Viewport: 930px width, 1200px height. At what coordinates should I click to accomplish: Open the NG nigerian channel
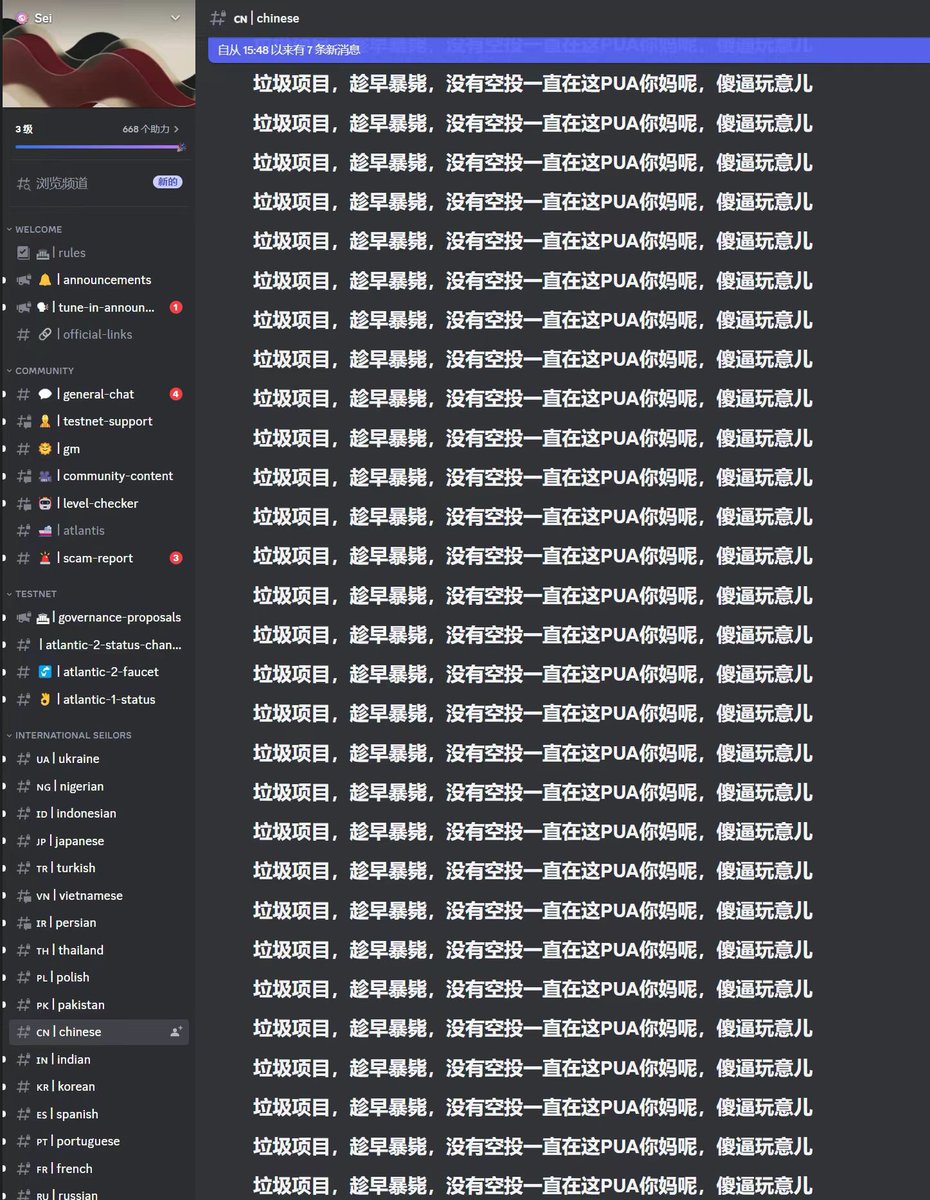98,786
